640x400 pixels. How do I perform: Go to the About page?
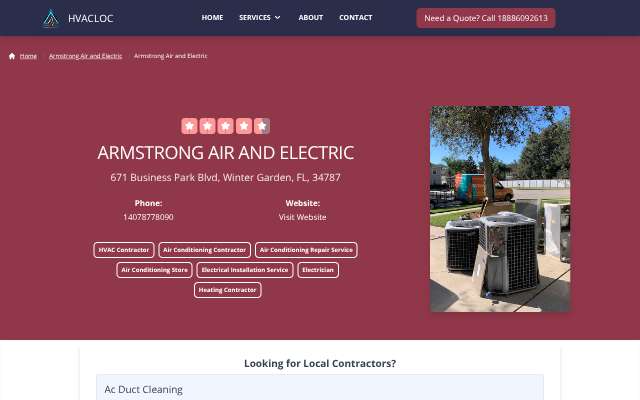311,18
